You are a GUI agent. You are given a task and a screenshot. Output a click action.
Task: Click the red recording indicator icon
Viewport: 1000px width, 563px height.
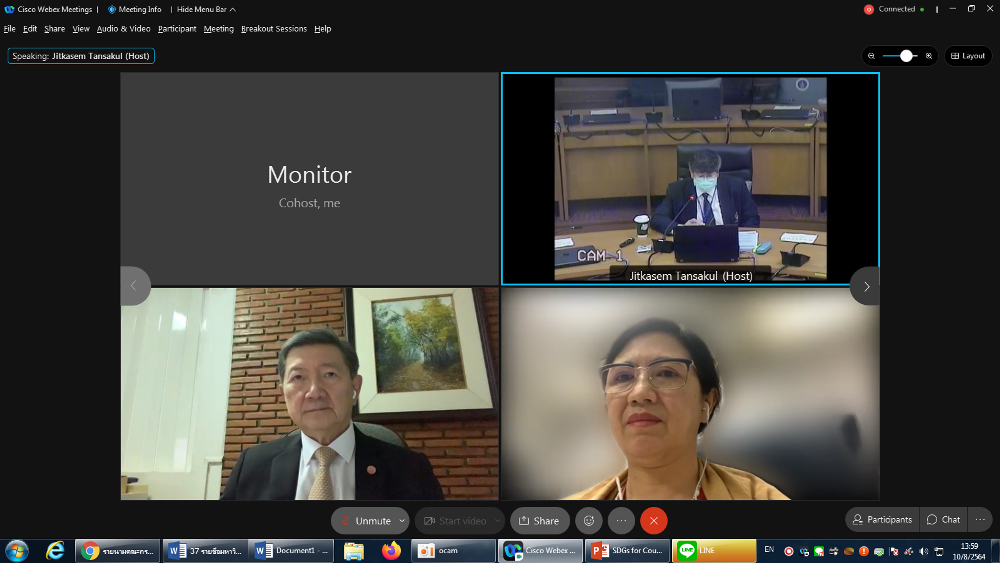coord(868,9)
